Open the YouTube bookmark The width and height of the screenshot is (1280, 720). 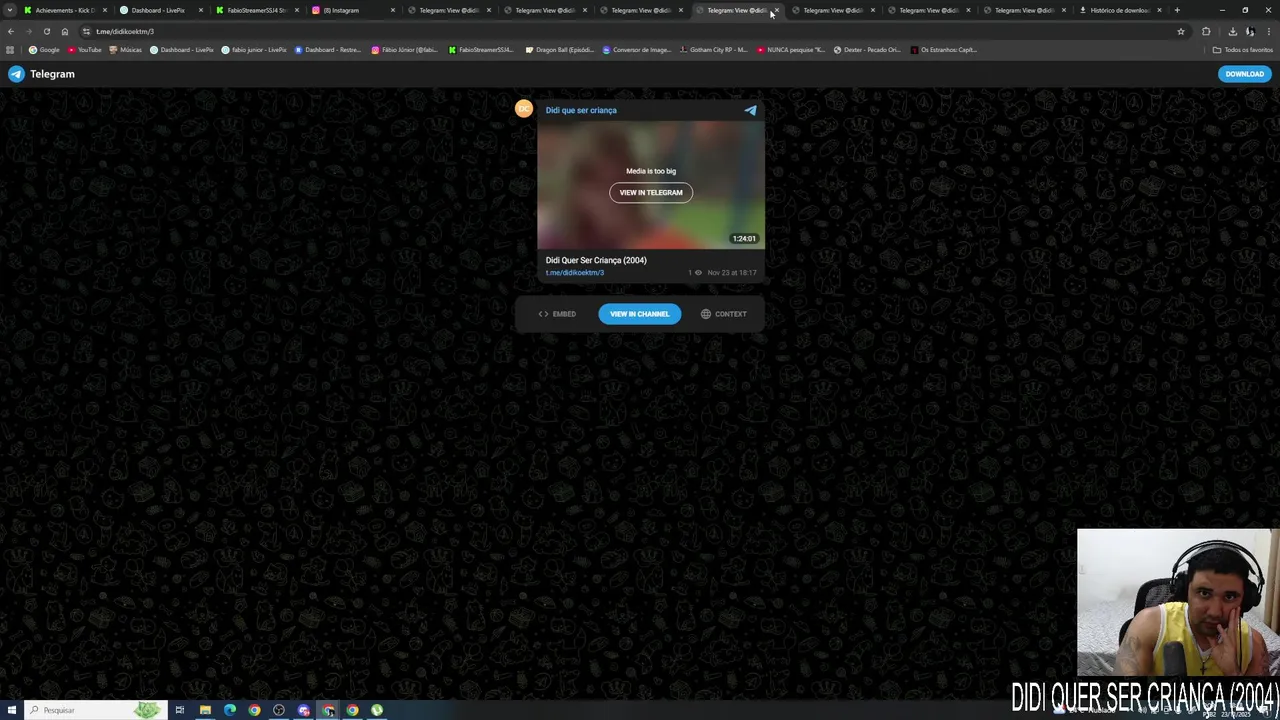[x=84, y=49]
